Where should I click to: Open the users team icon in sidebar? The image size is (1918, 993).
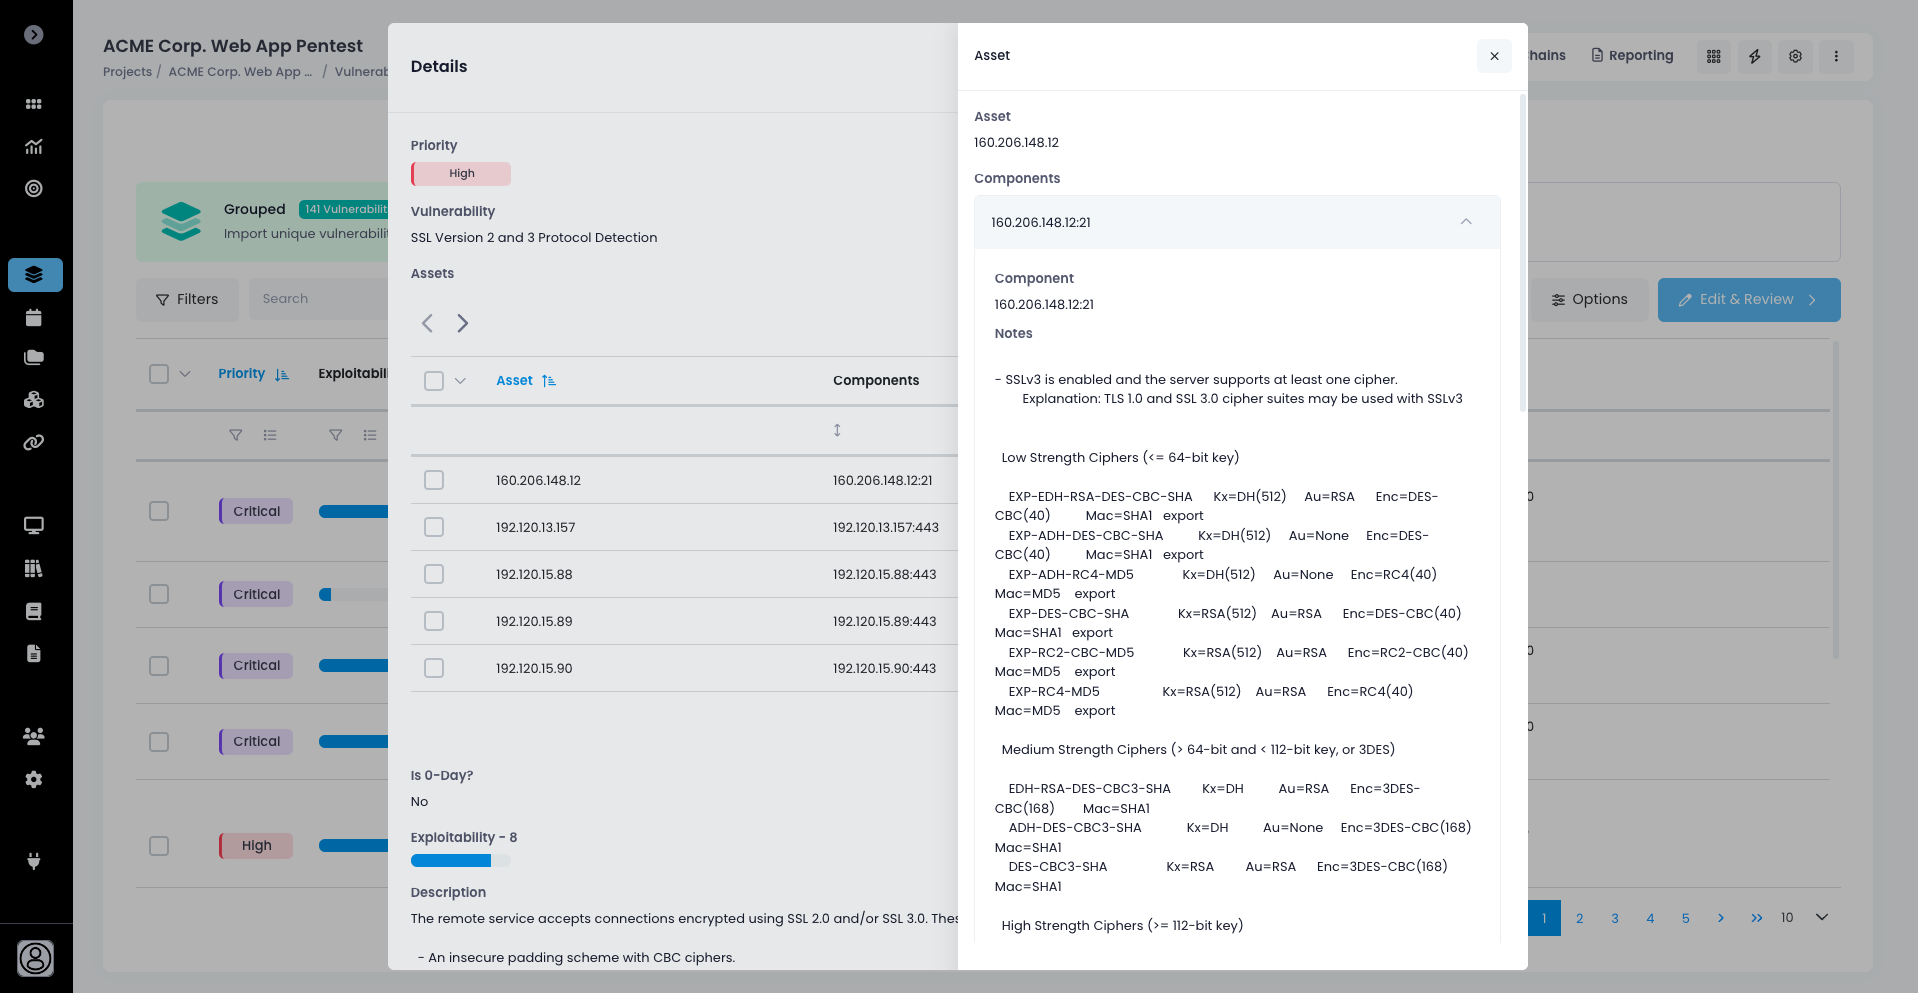click(34, 736)
